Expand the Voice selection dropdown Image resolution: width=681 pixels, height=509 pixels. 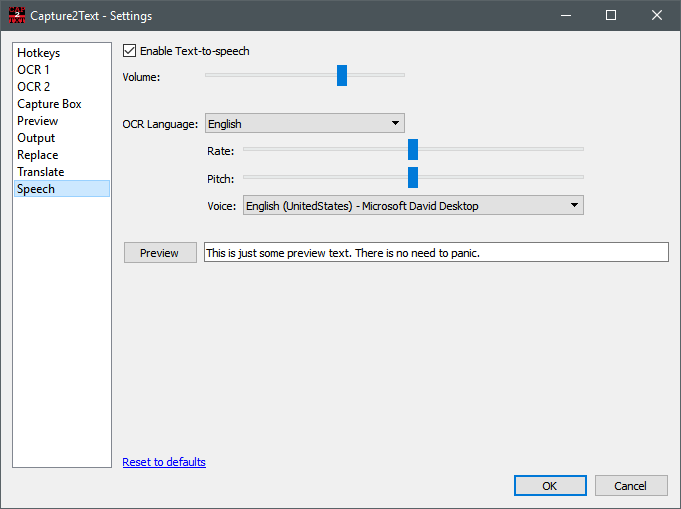tap(412, 205)
